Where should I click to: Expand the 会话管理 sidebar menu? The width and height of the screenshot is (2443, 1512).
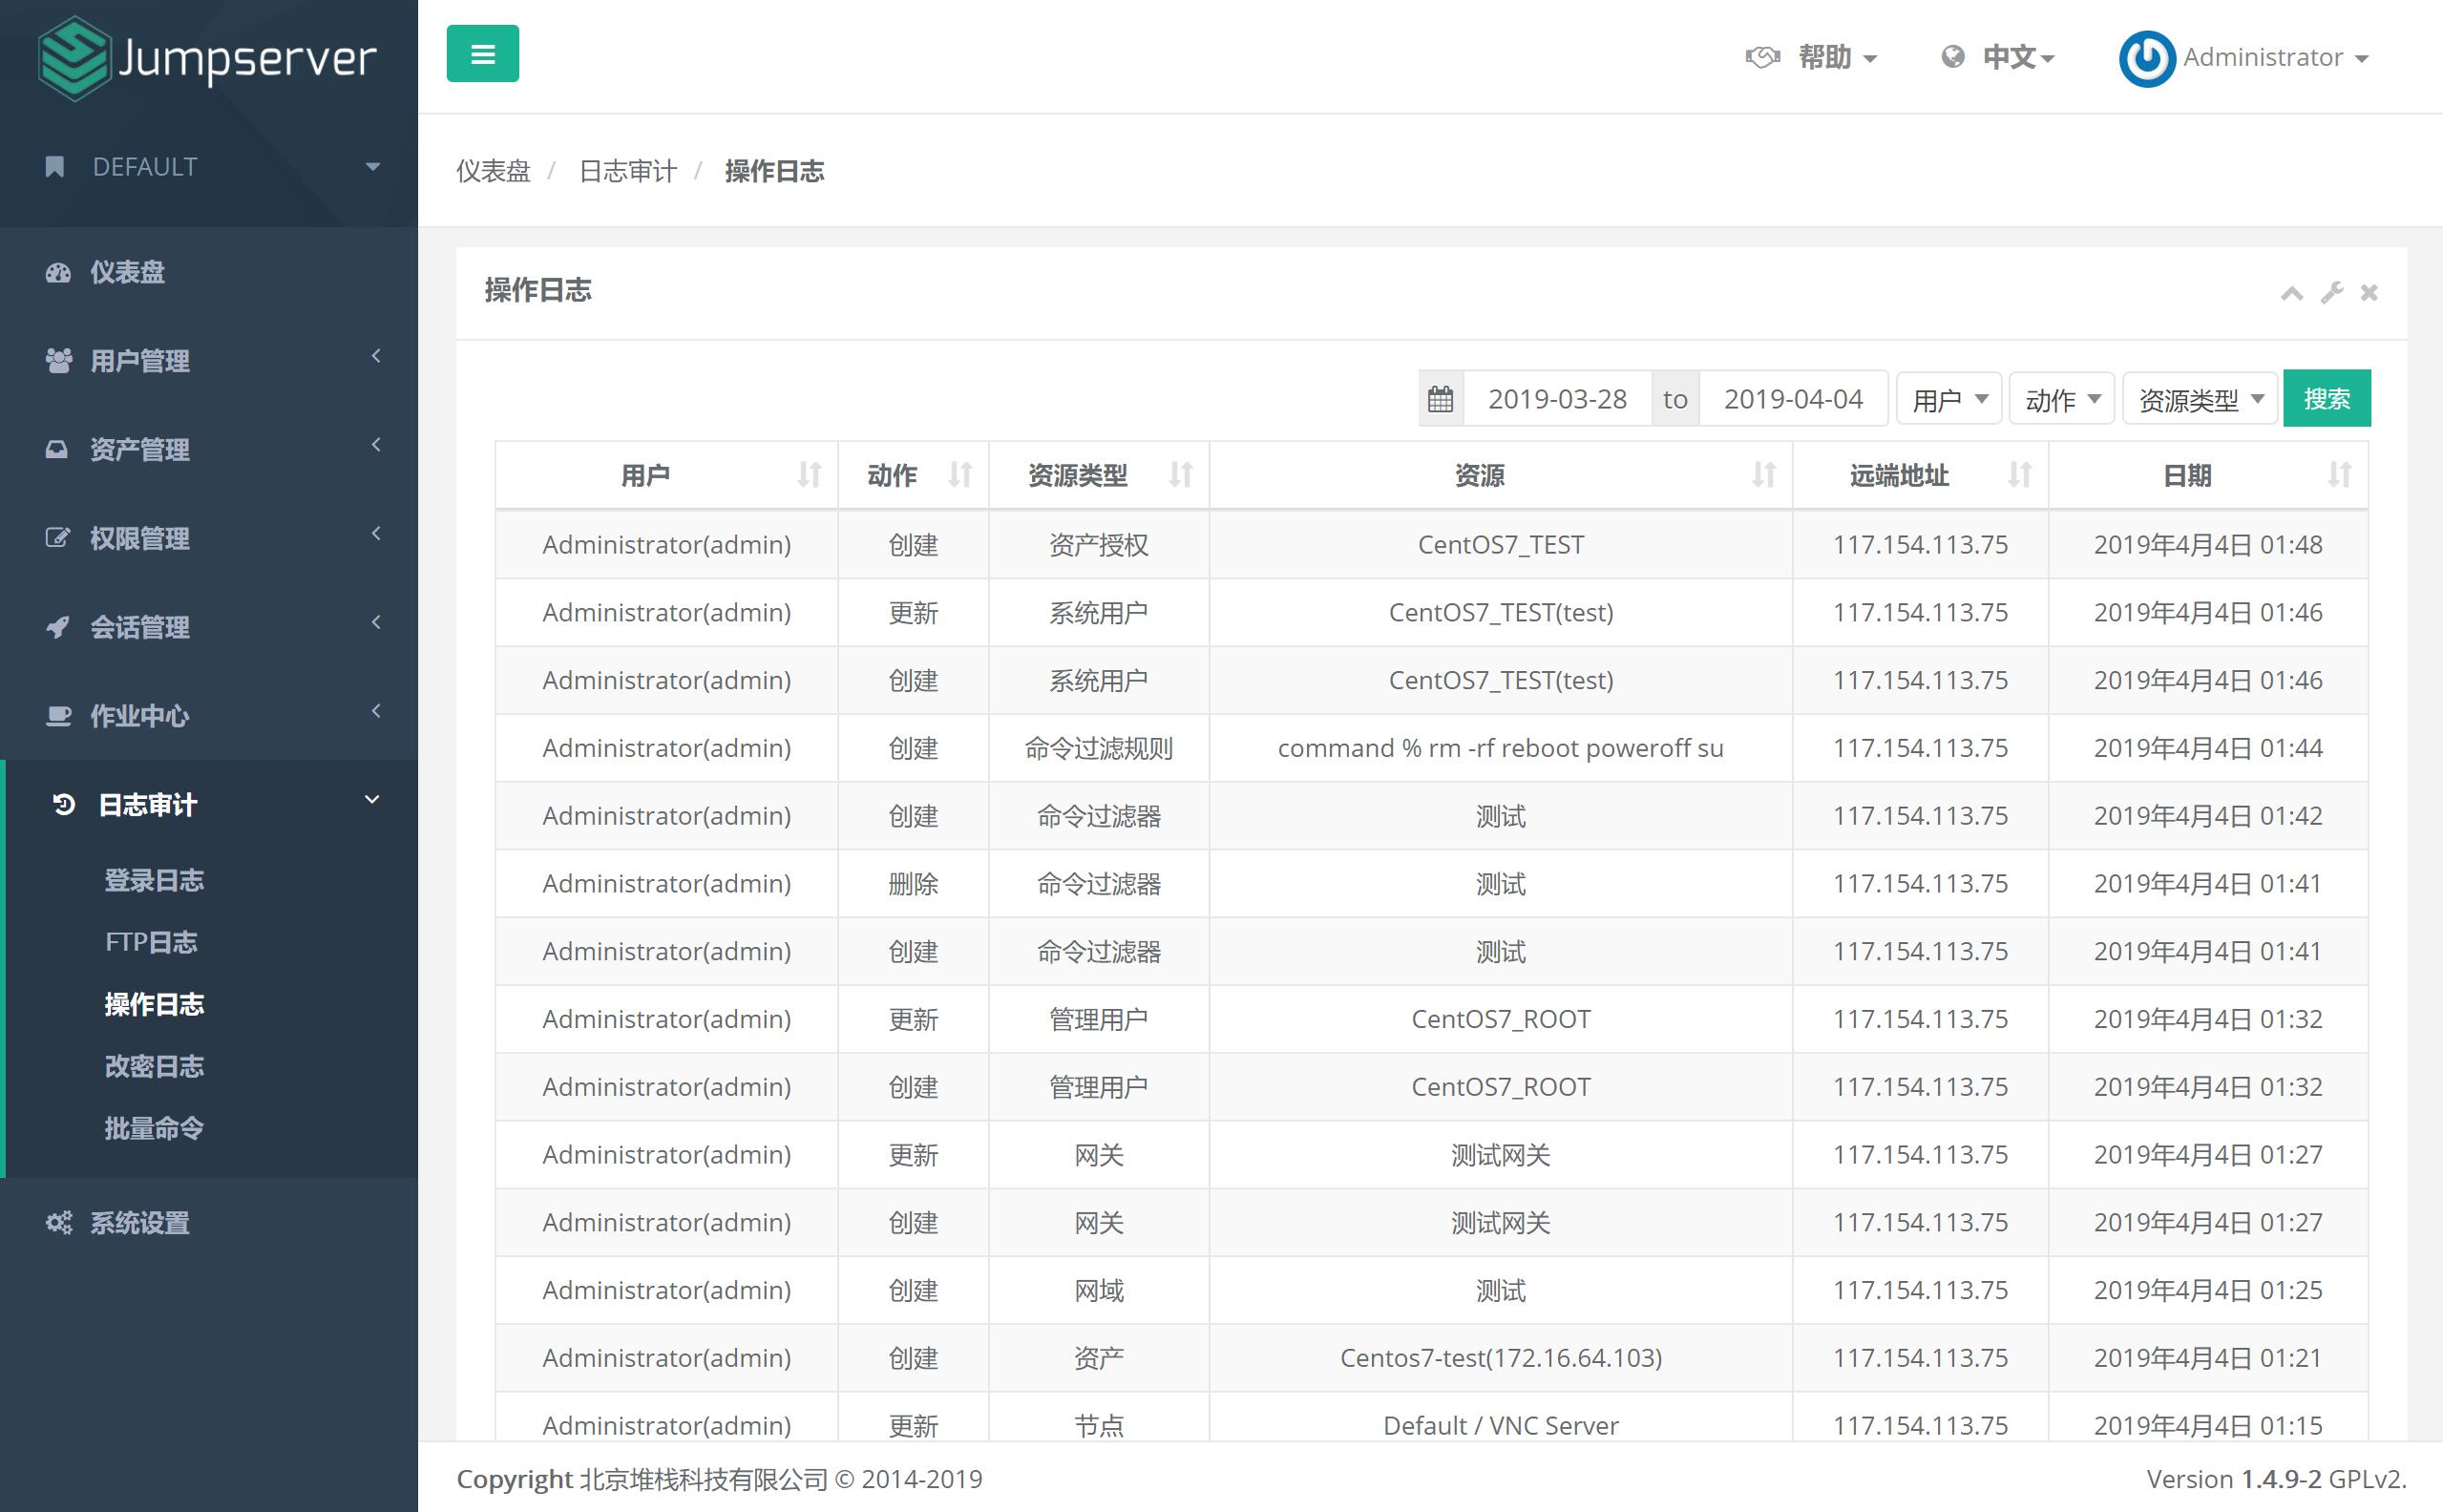[x=209, y=627]
